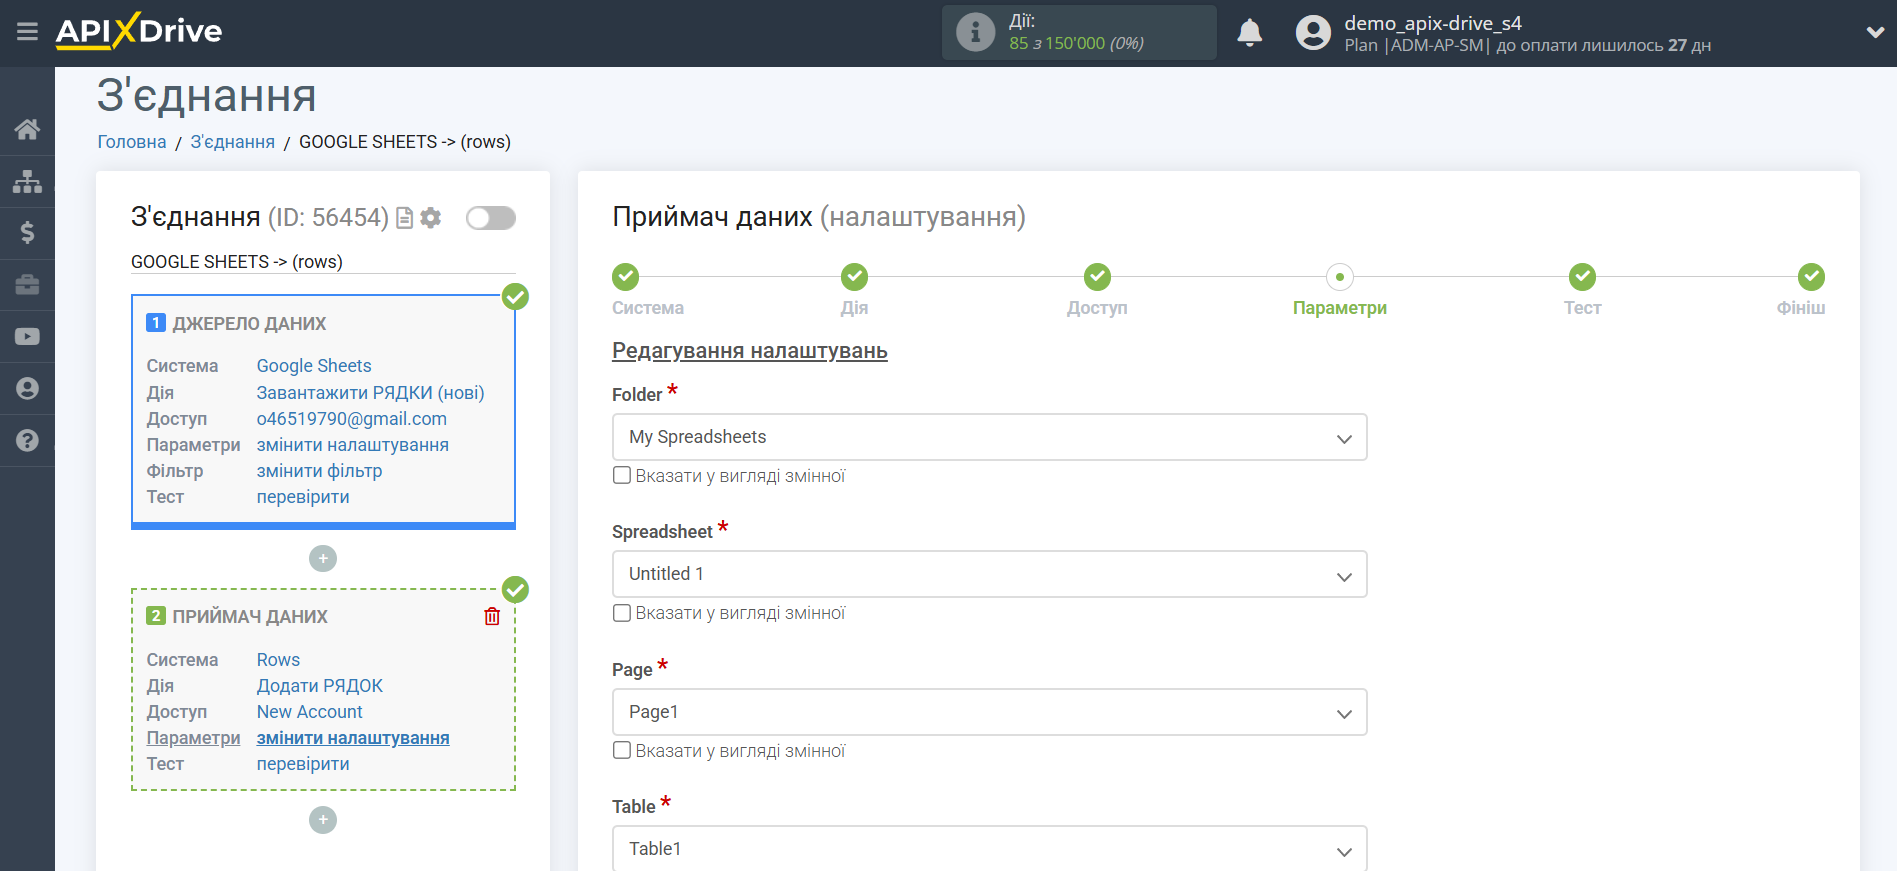Check variable option under Folder
This screenshot has height=871, width=1897.
pyautogui.click(x=622, y=476)
